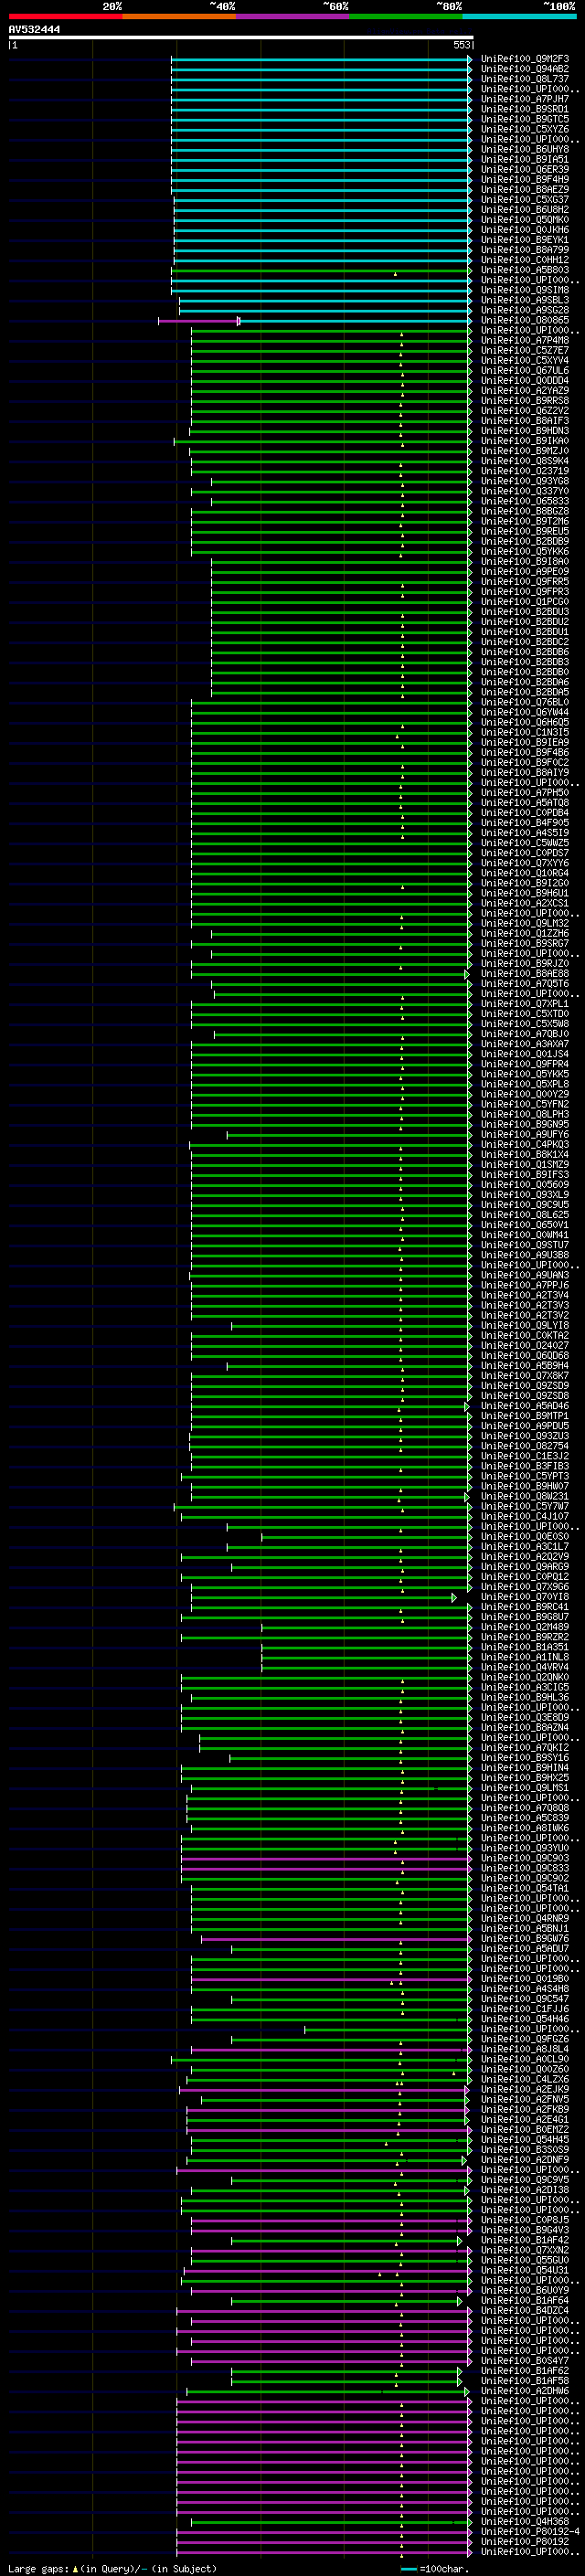Select the UniRef100_O23719 hit label
Viewport: 585px width, 2576px height.
525,471
